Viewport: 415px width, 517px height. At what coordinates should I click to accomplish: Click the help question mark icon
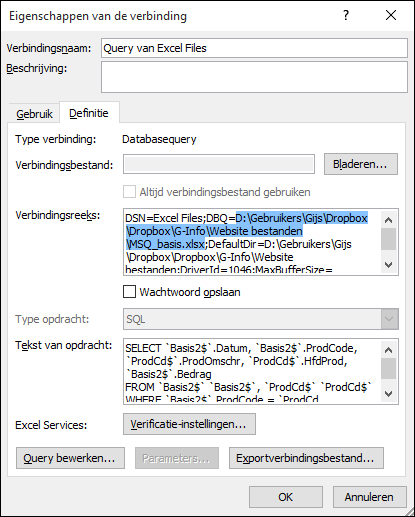tap(346, 15)
